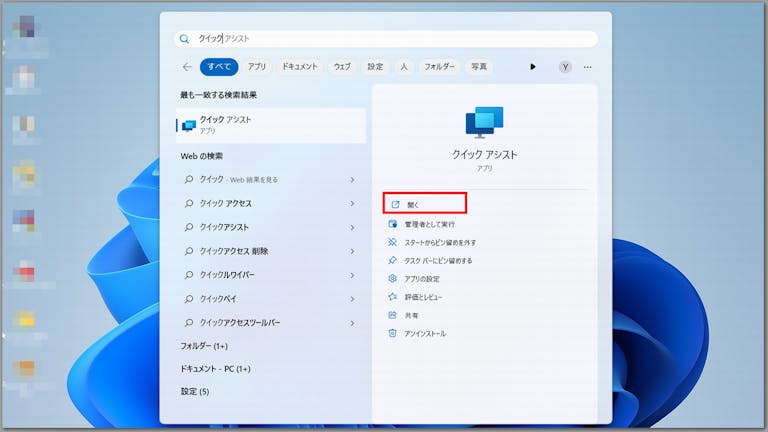Viewport: 768px width, 432px height.
Task: Expand the arrow beside クイックペイ
Action: click(x=352, y=299)
